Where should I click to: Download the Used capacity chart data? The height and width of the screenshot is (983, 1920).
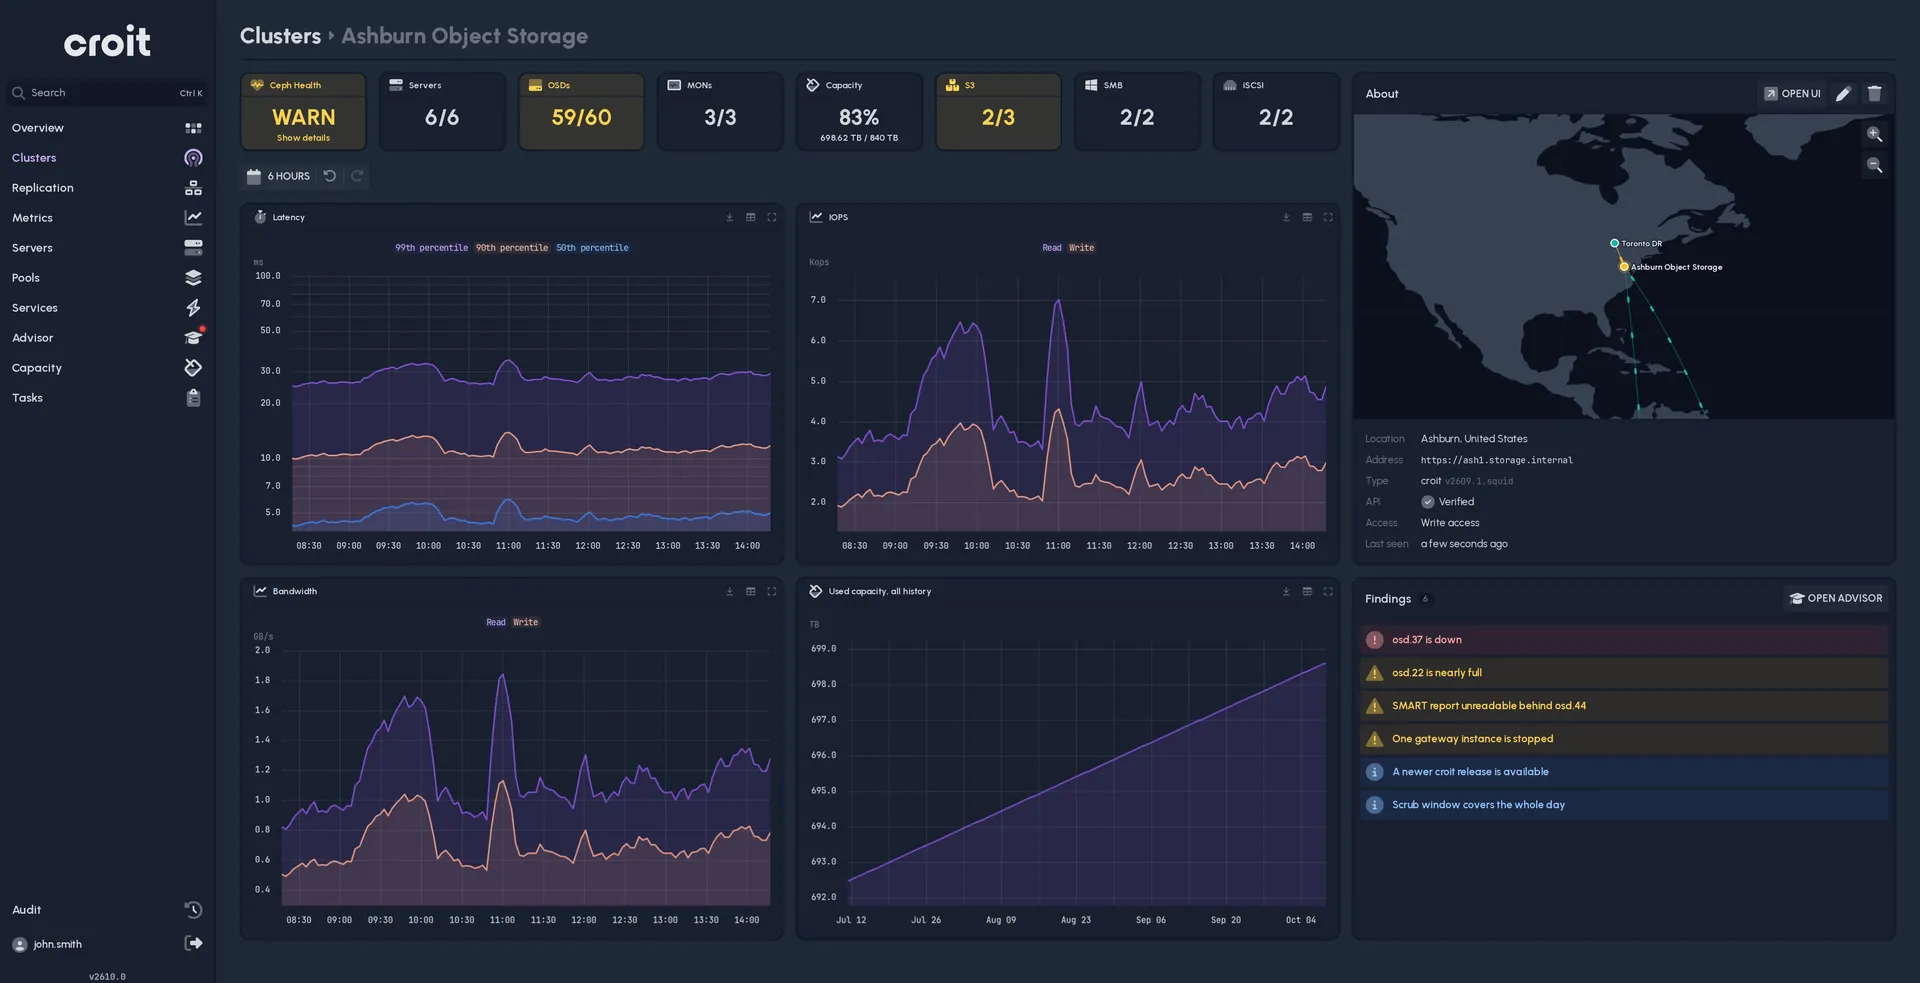coord(1286,591)
